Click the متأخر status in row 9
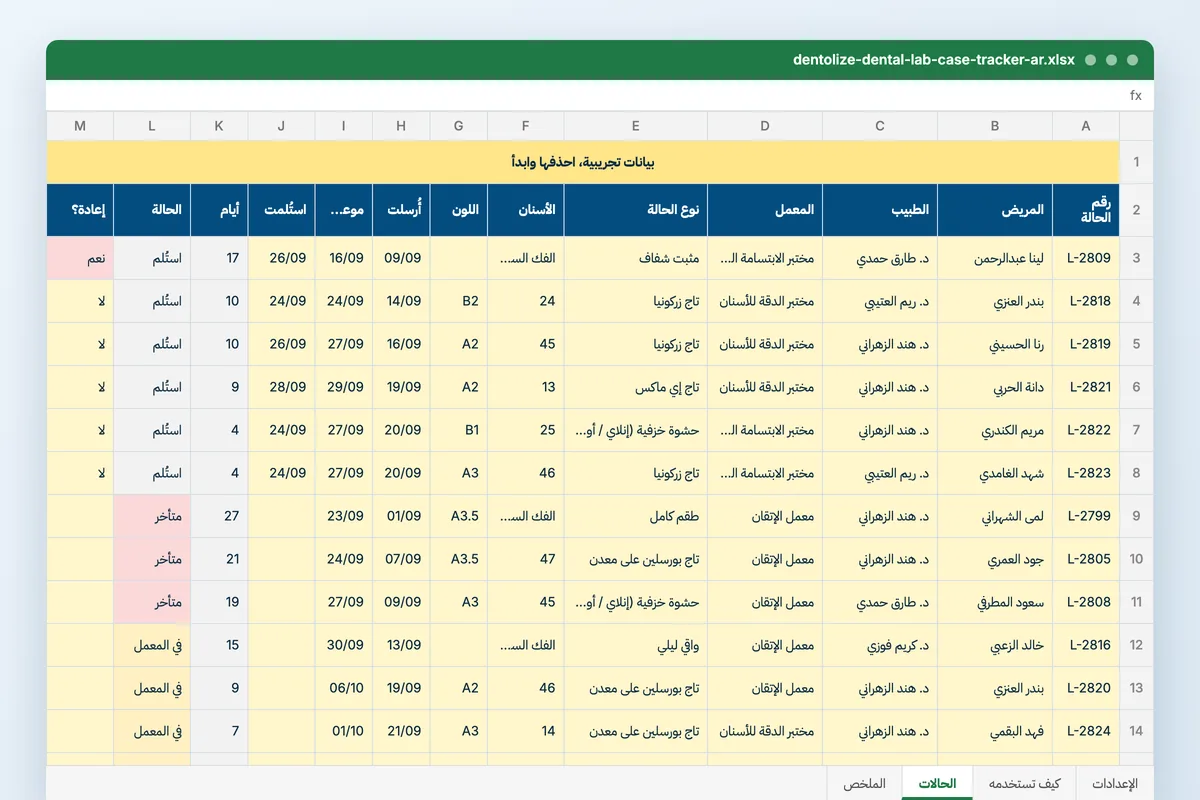Screen dimensions: 1200x800 pos(151,516)
